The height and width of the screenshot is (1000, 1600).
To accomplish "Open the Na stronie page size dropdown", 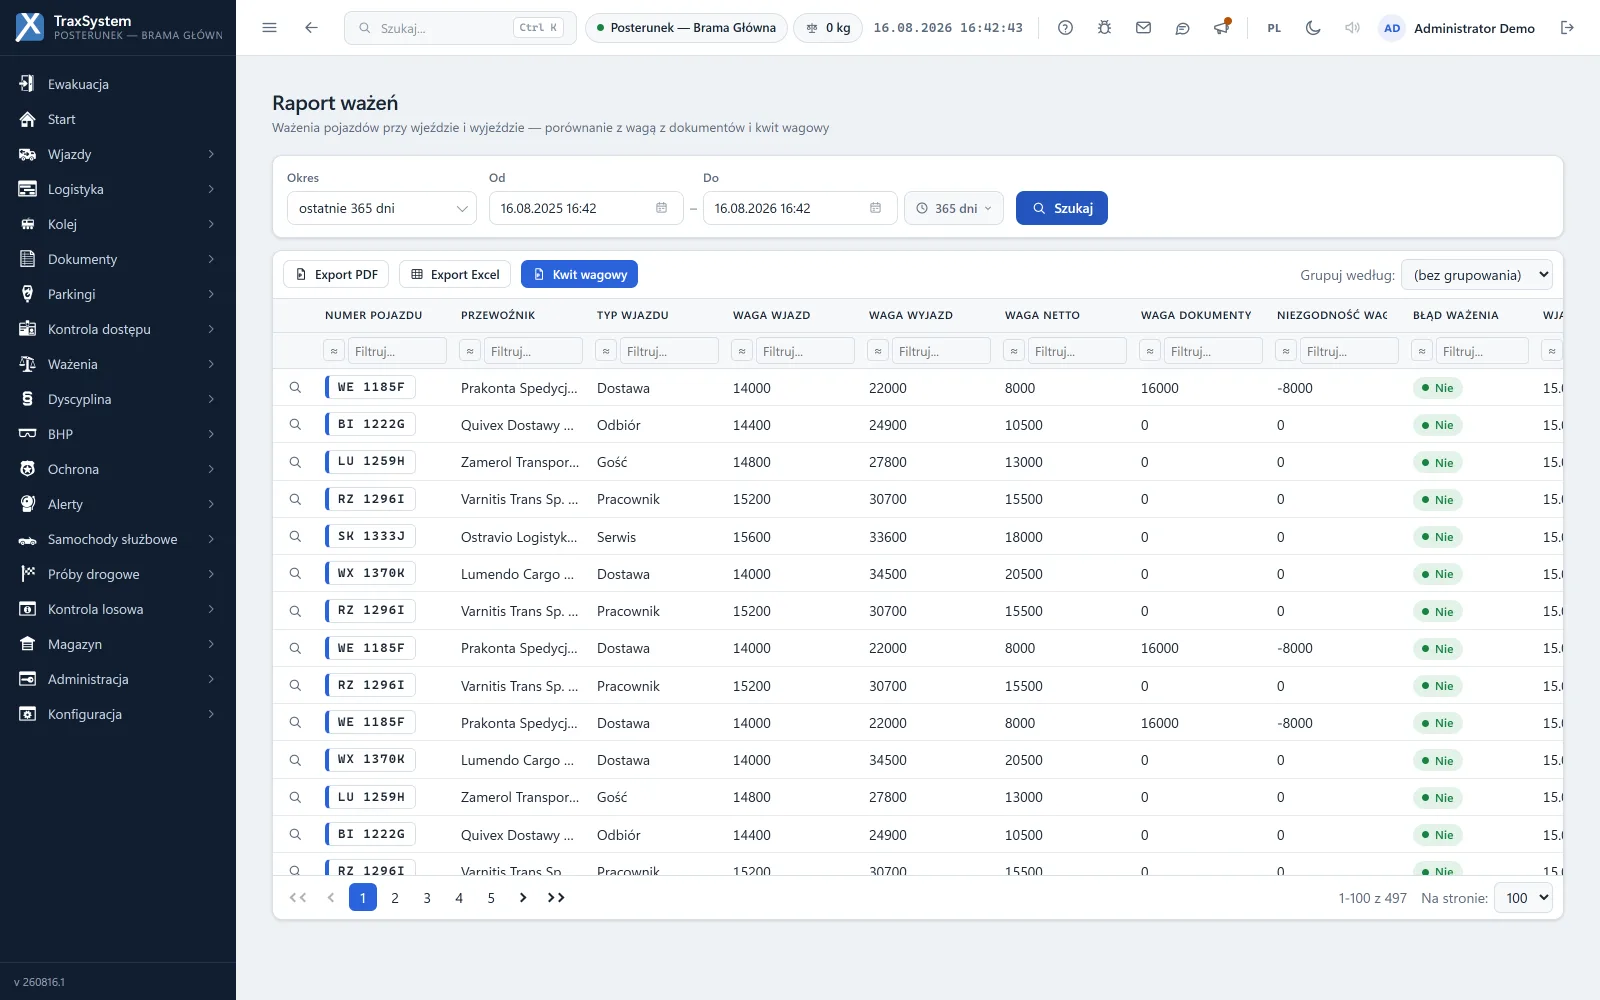I will (1523, 898).
